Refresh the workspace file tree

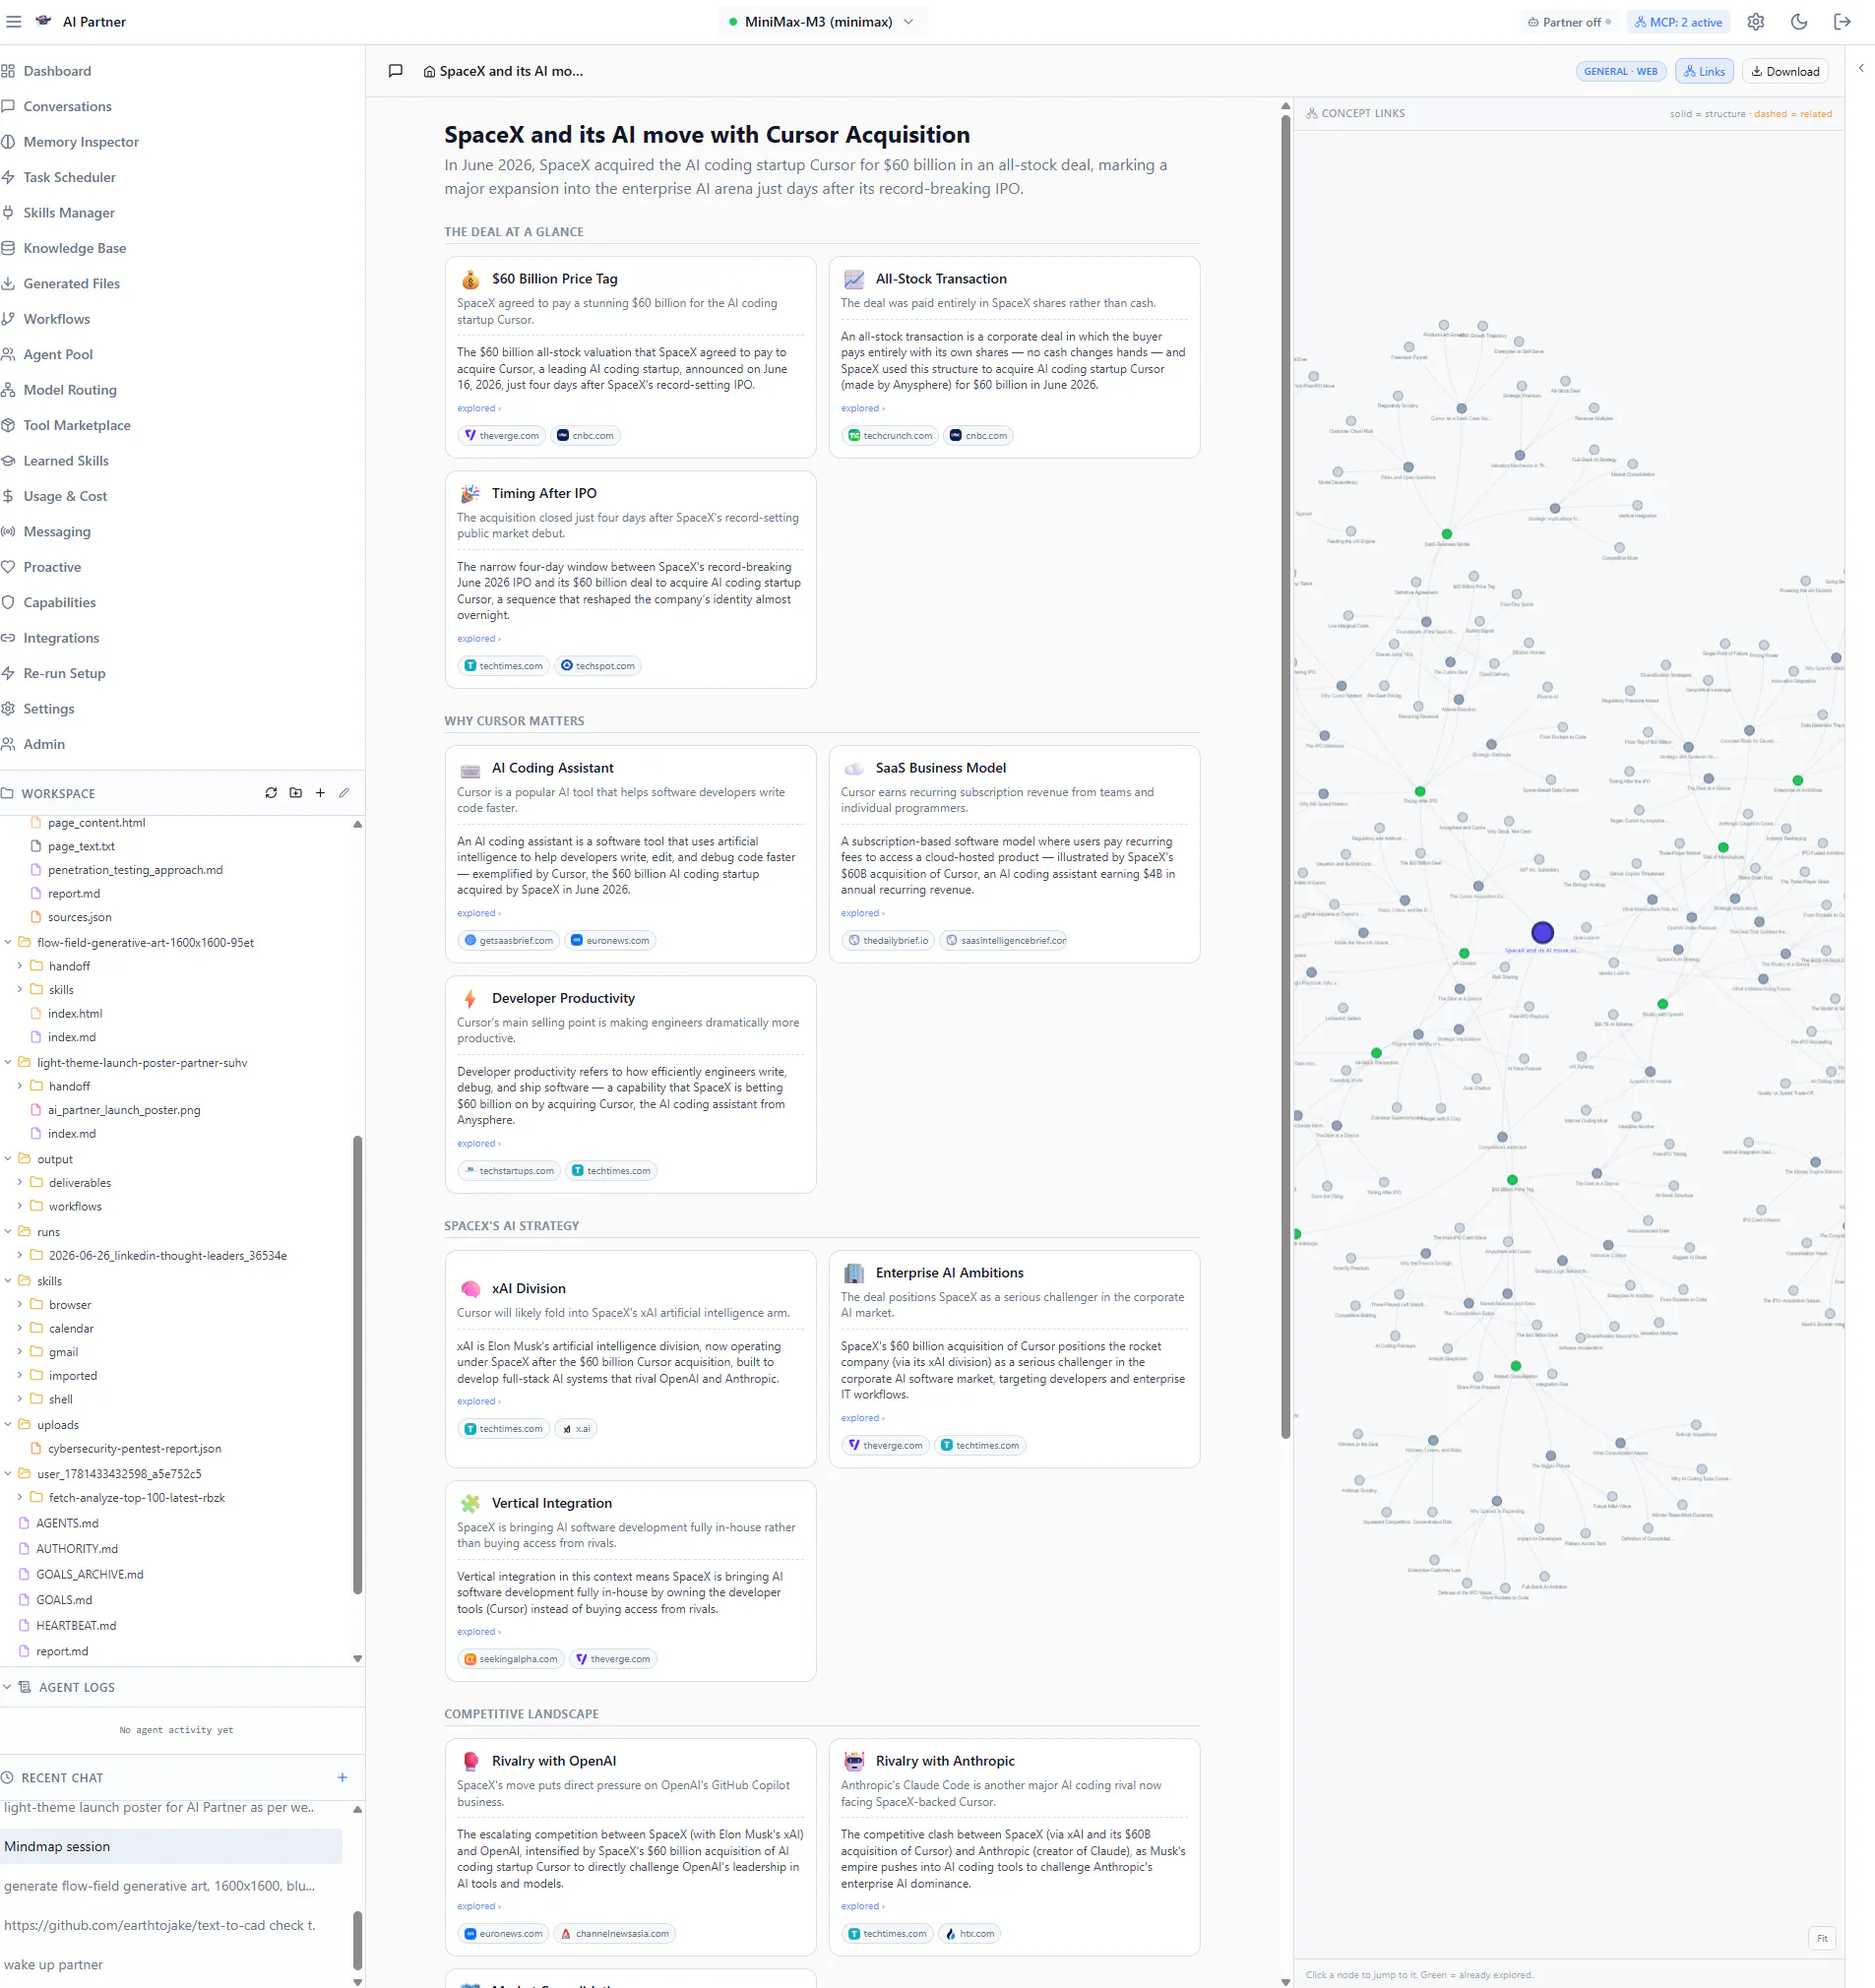pos(271,793)
